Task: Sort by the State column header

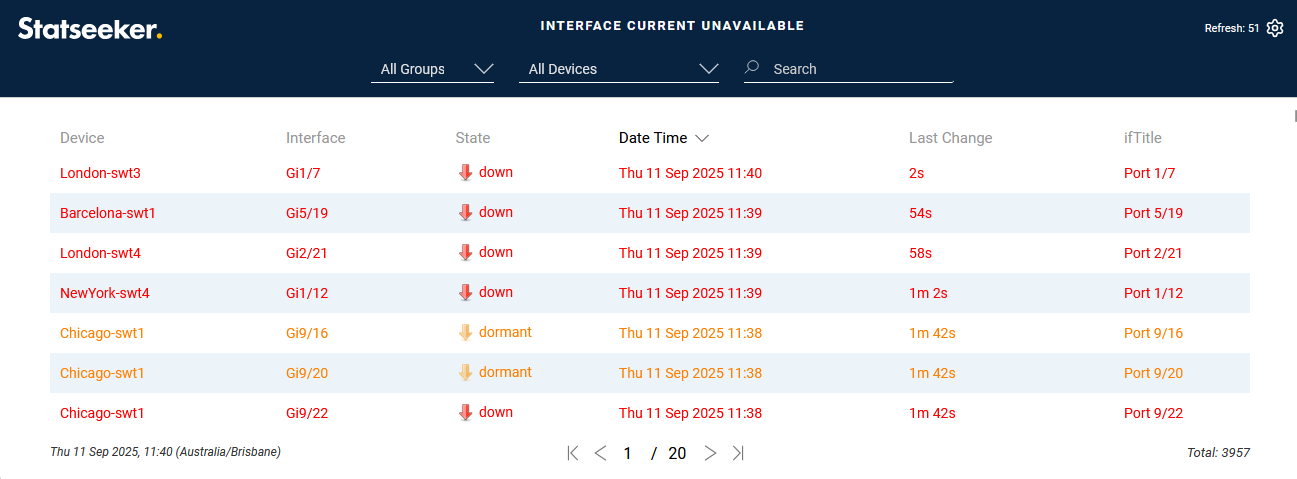Action: [x=473, y=138]
